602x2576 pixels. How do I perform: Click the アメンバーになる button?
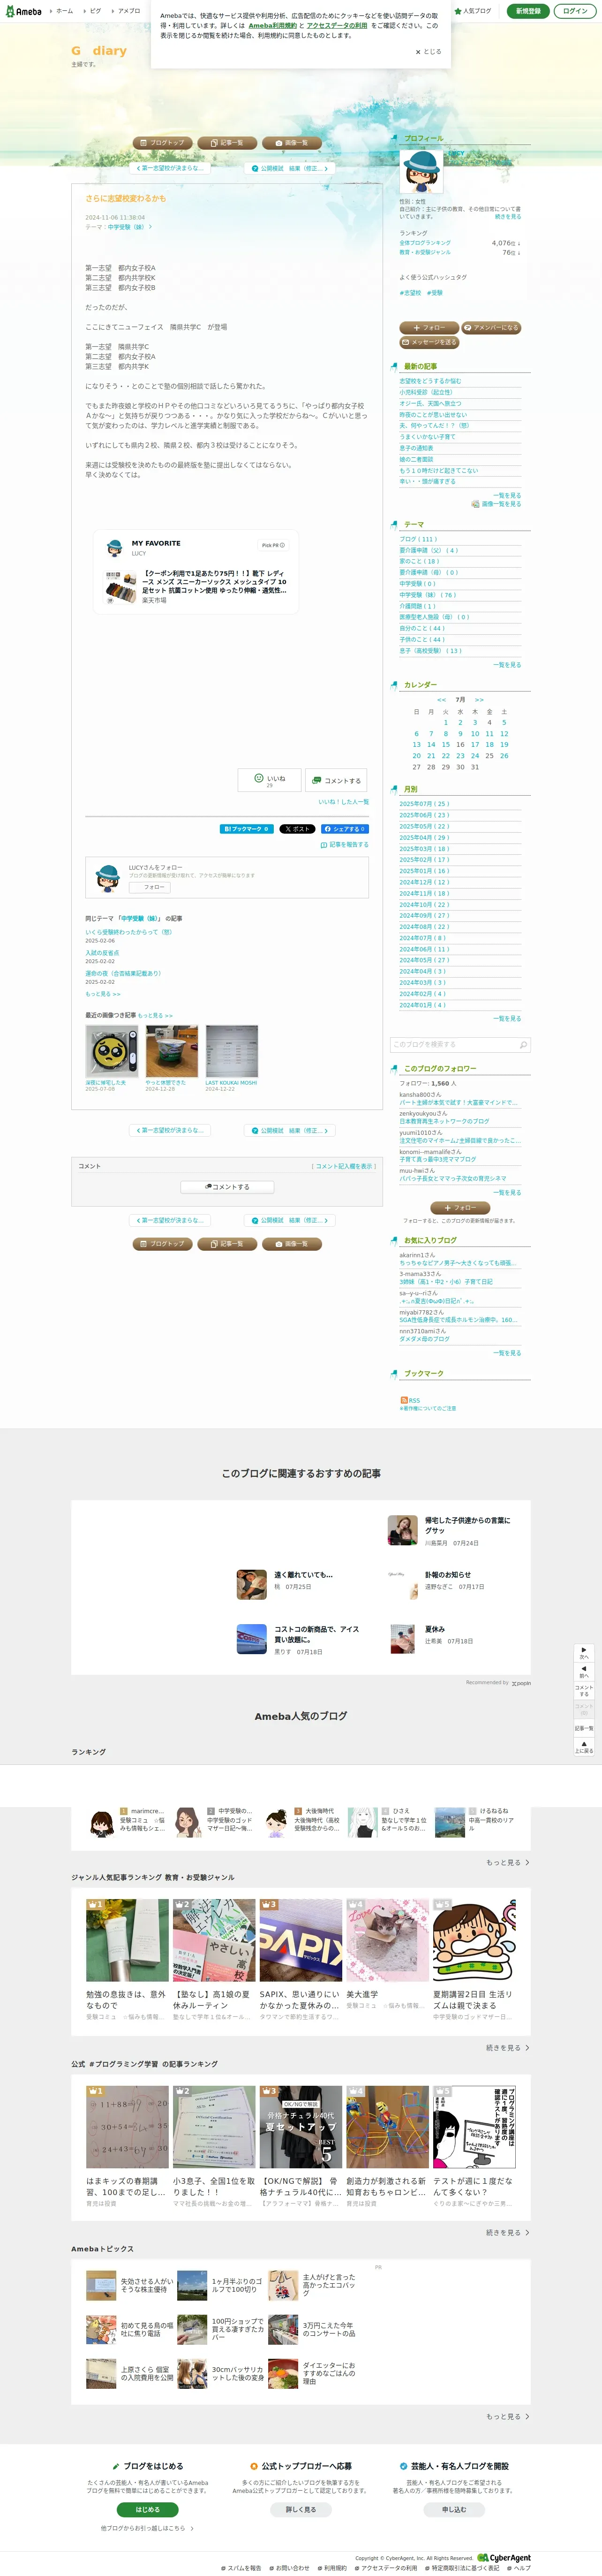tap(491, 327)
